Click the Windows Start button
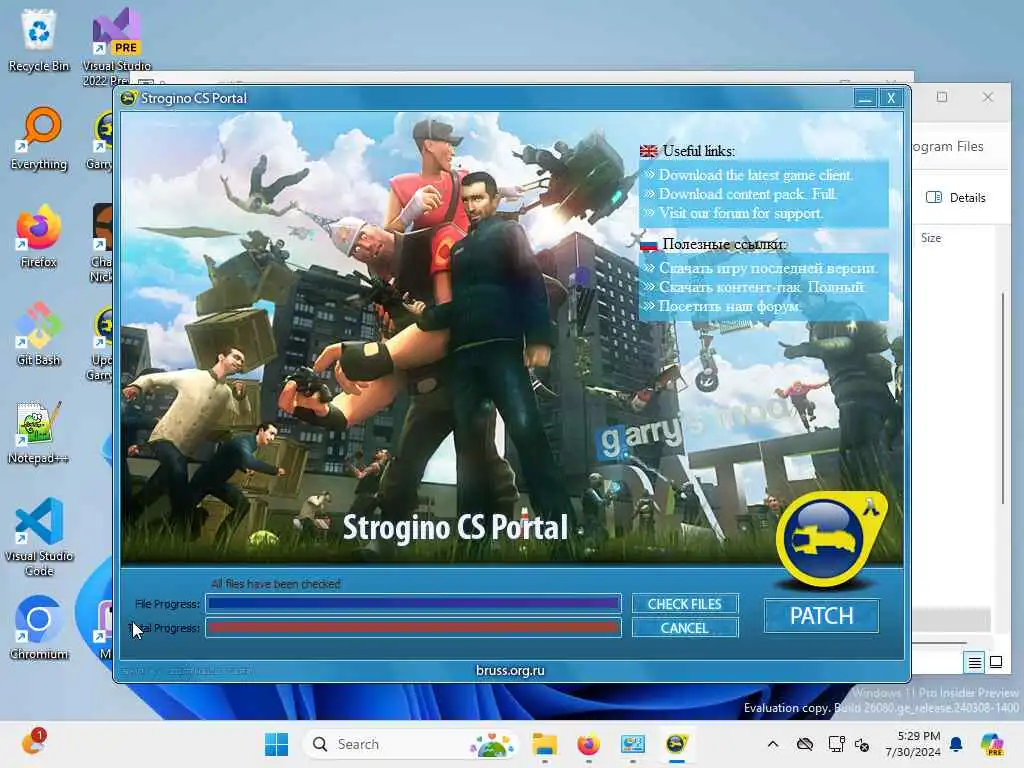Image resolution: width=1024 pixels, height=768 pixels. [x=276, y=744]
